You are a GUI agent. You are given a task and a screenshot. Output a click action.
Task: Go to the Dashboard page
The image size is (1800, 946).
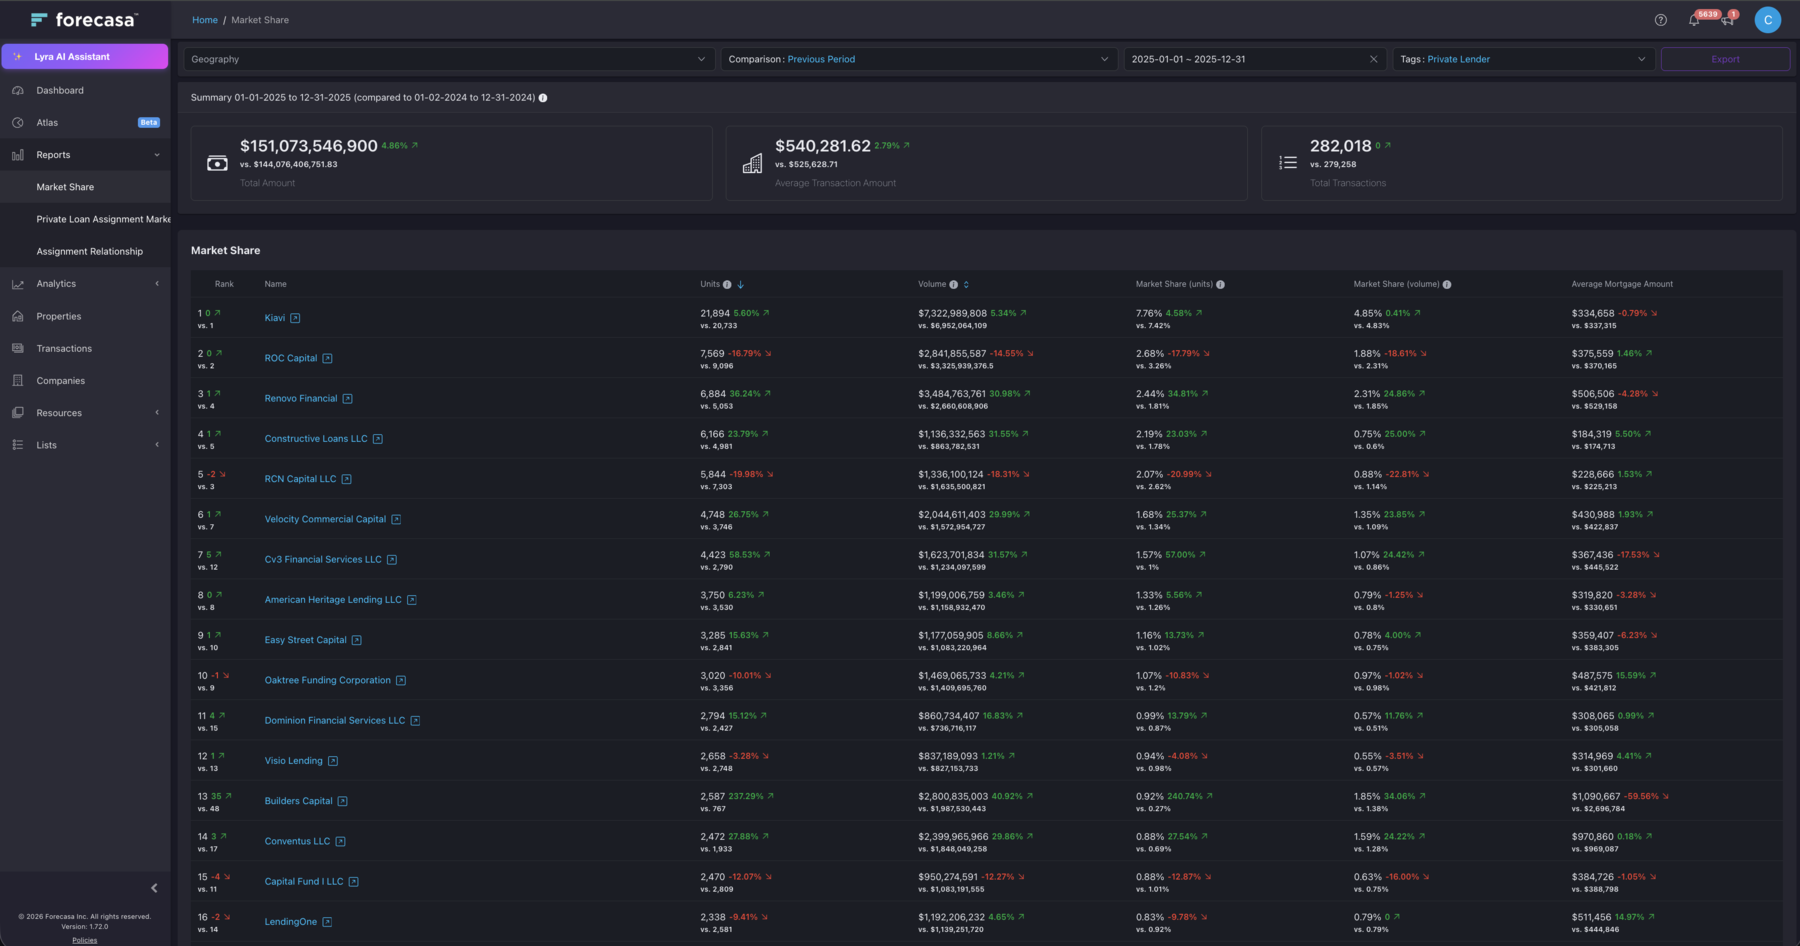(x=60, y=91)
